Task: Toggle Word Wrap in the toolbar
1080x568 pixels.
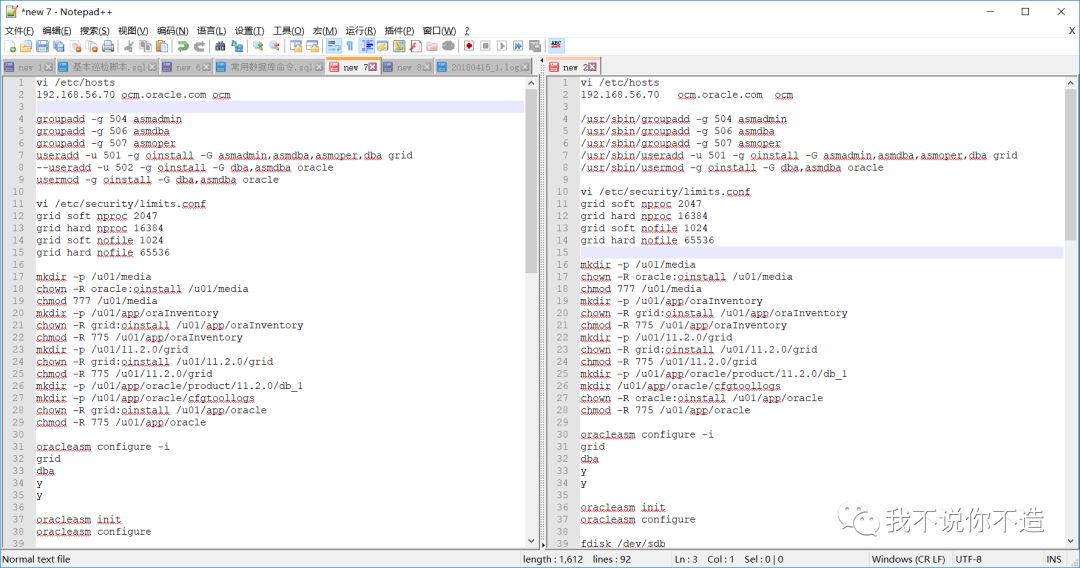Action: (333, 46)
